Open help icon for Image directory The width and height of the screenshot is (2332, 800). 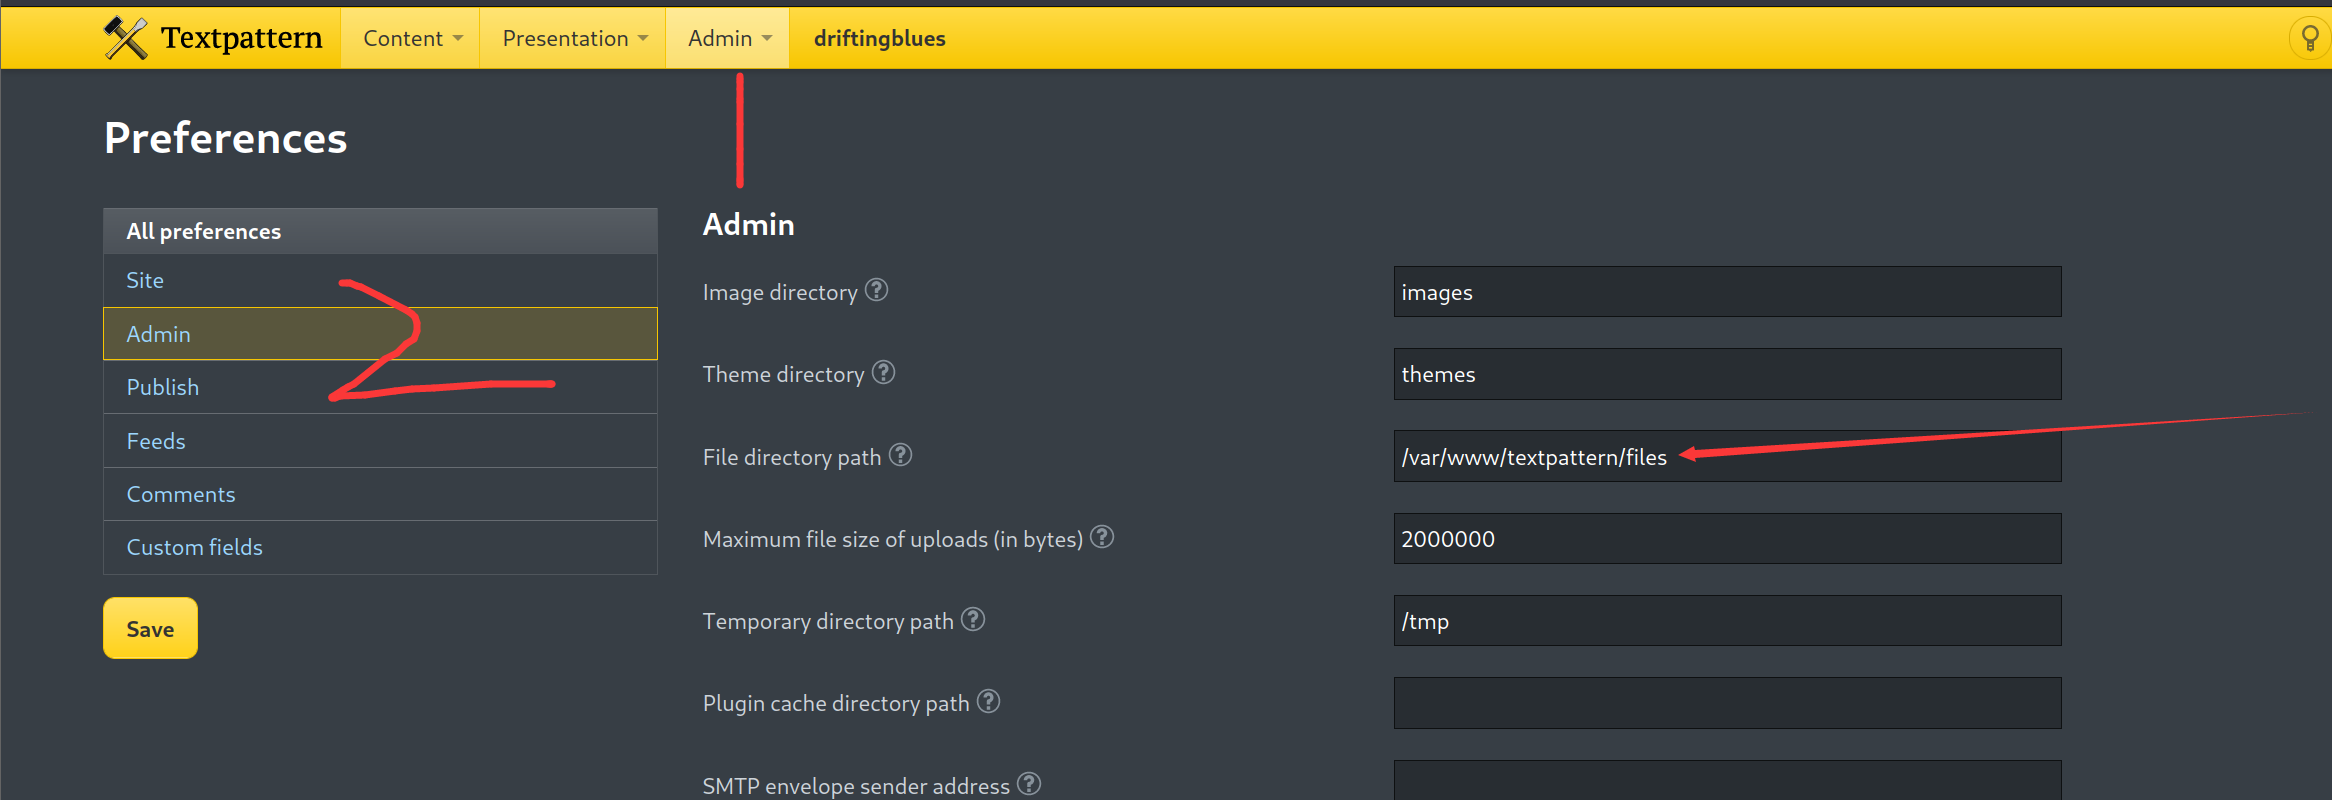(x=877, y=290)
